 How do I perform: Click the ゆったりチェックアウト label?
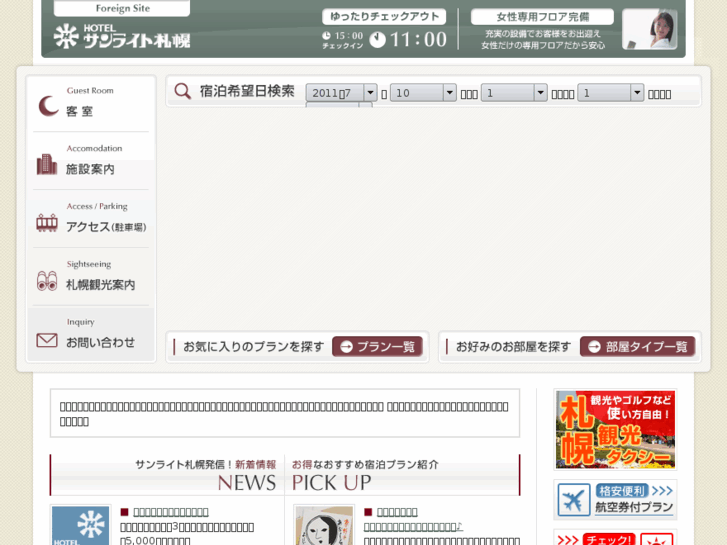tap(384, 17)
